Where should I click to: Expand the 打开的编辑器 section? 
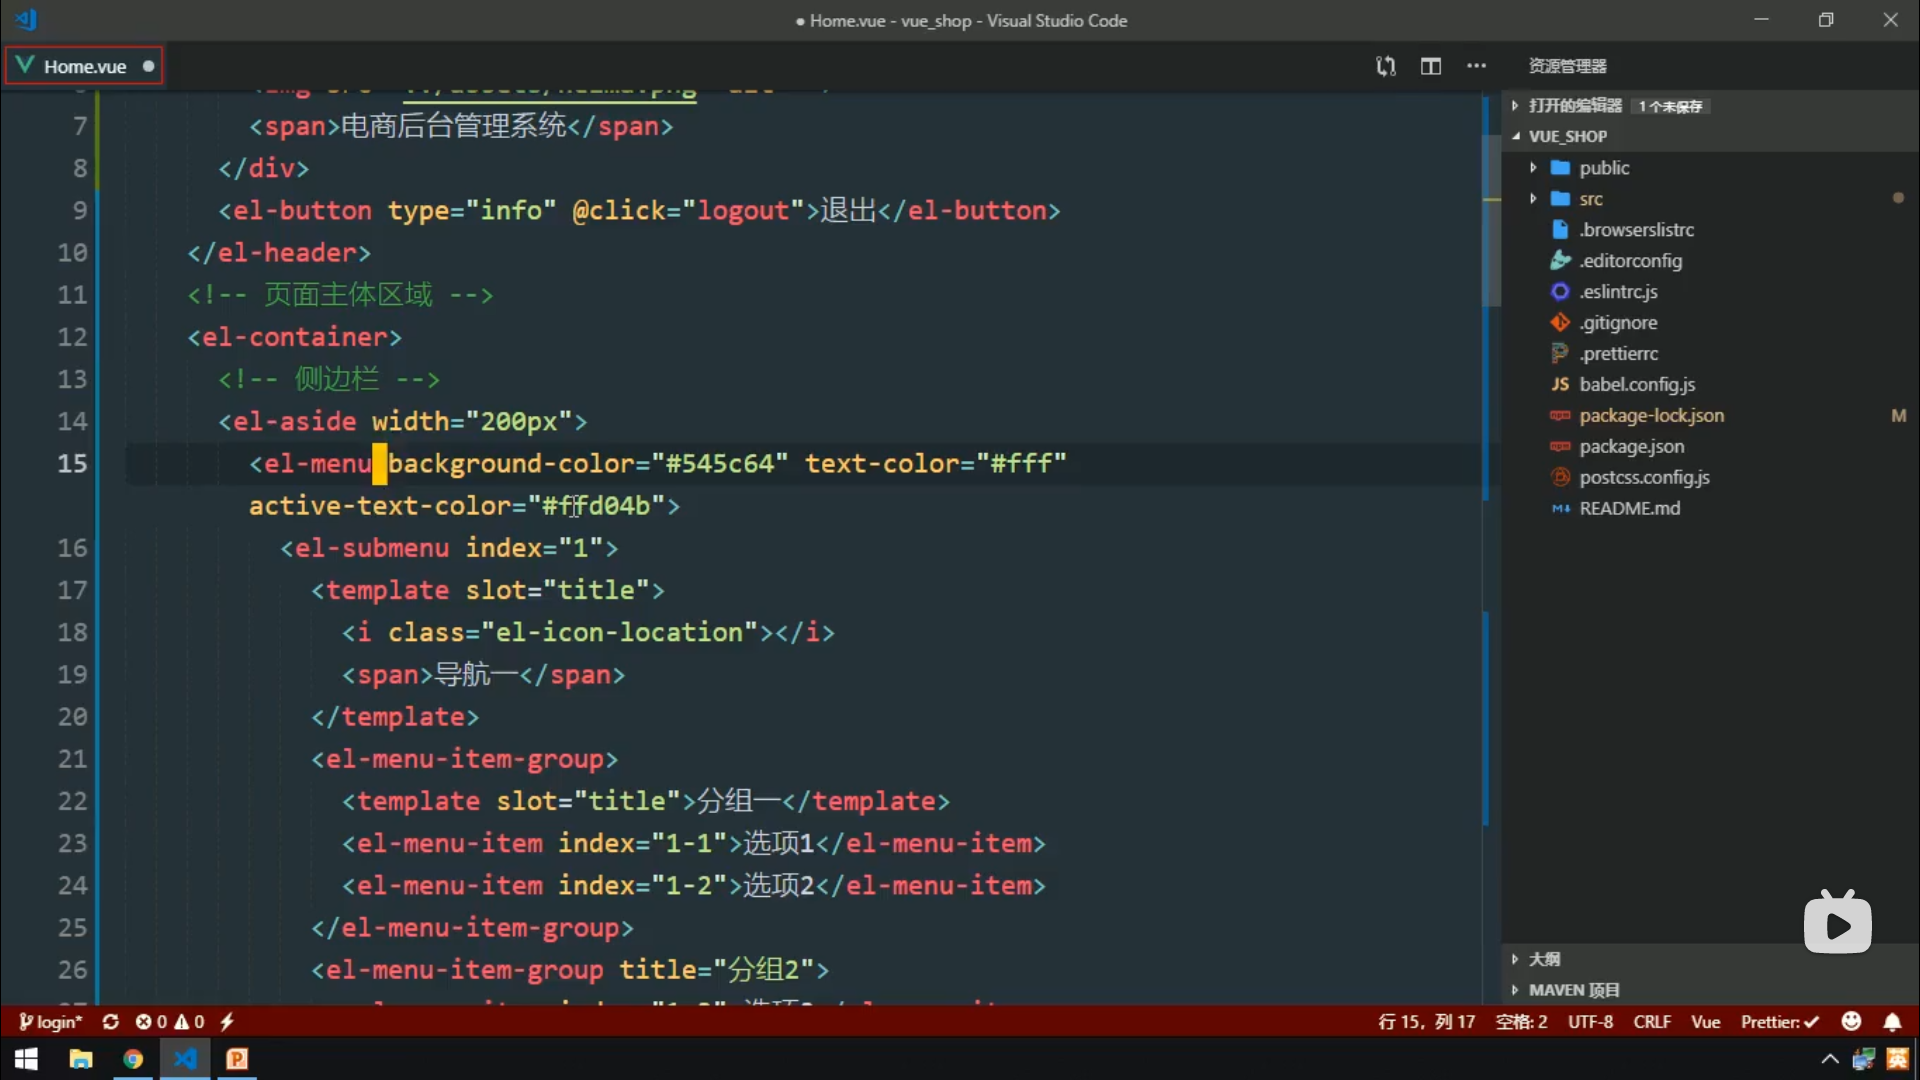[1575, 105]
